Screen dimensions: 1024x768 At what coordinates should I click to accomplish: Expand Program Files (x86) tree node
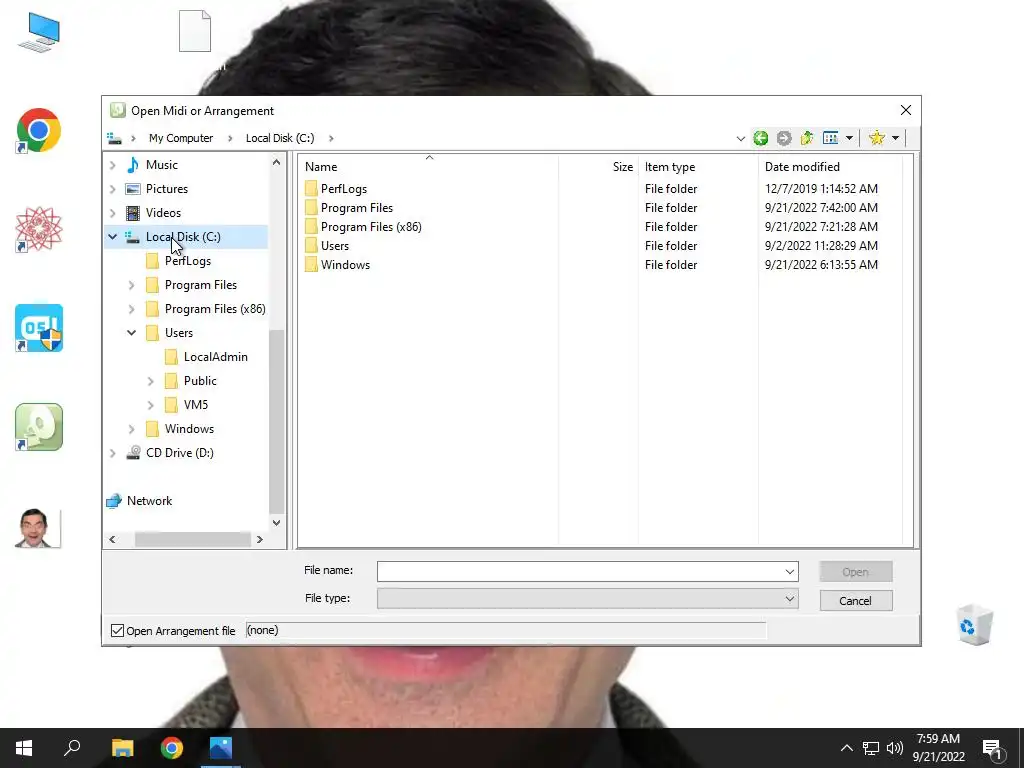pos(131,309)
